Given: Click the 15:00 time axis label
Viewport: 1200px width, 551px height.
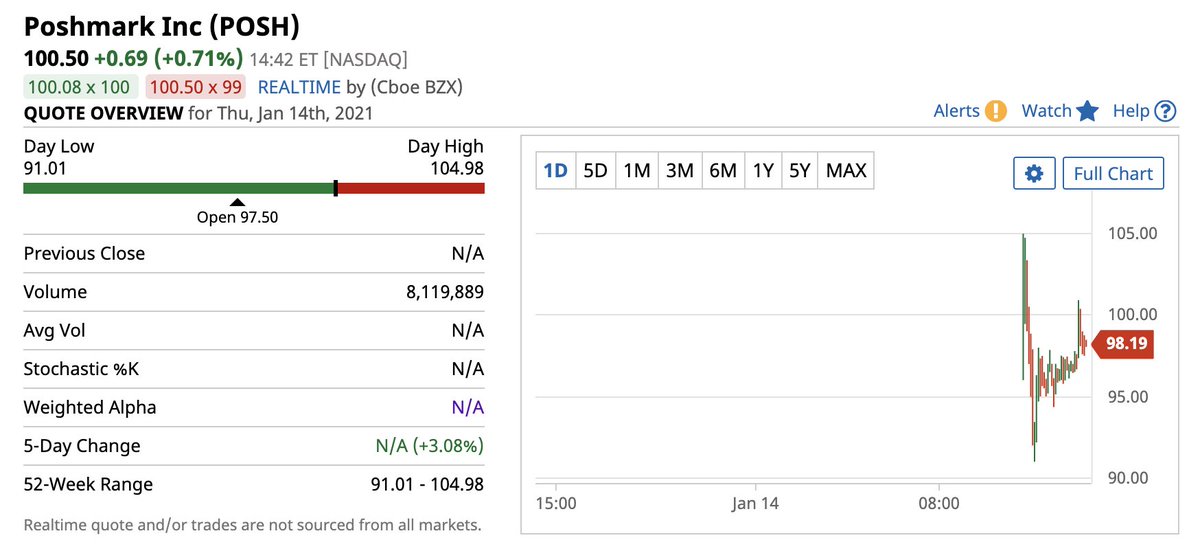Looking at the screenshot, I should [556, 503].
